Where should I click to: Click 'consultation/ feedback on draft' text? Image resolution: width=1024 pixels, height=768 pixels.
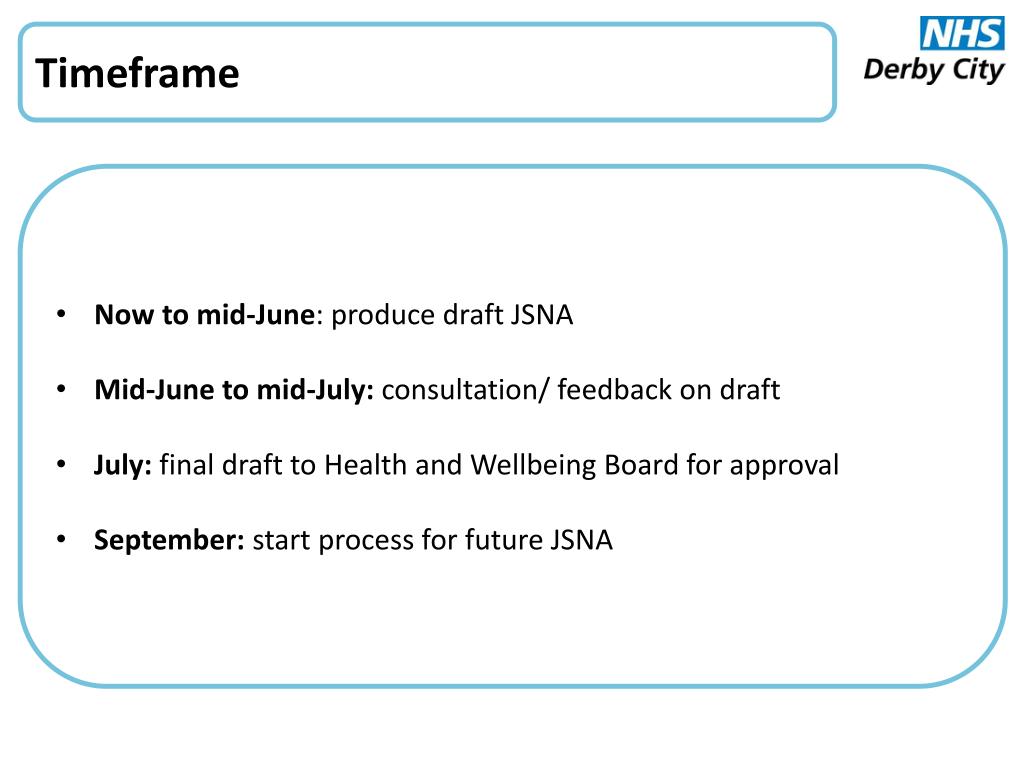581,390
